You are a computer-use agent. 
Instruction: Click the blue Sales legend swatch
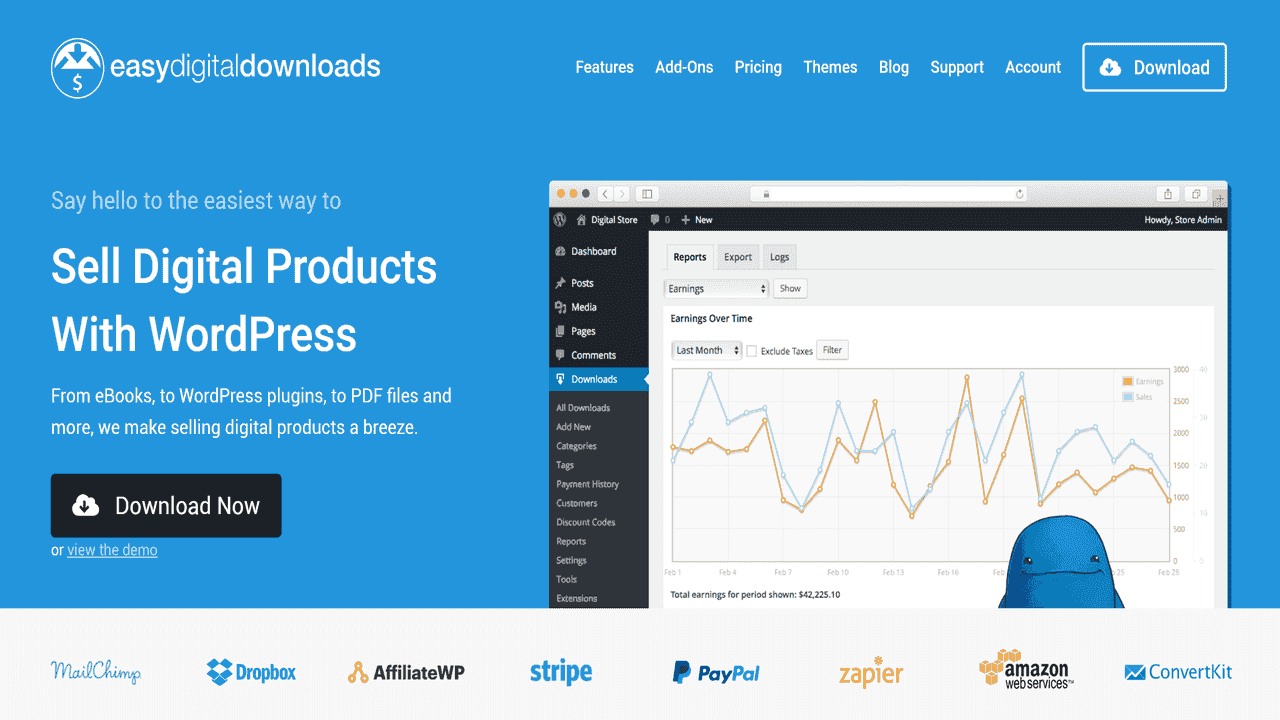click(x=1128, y=396)
